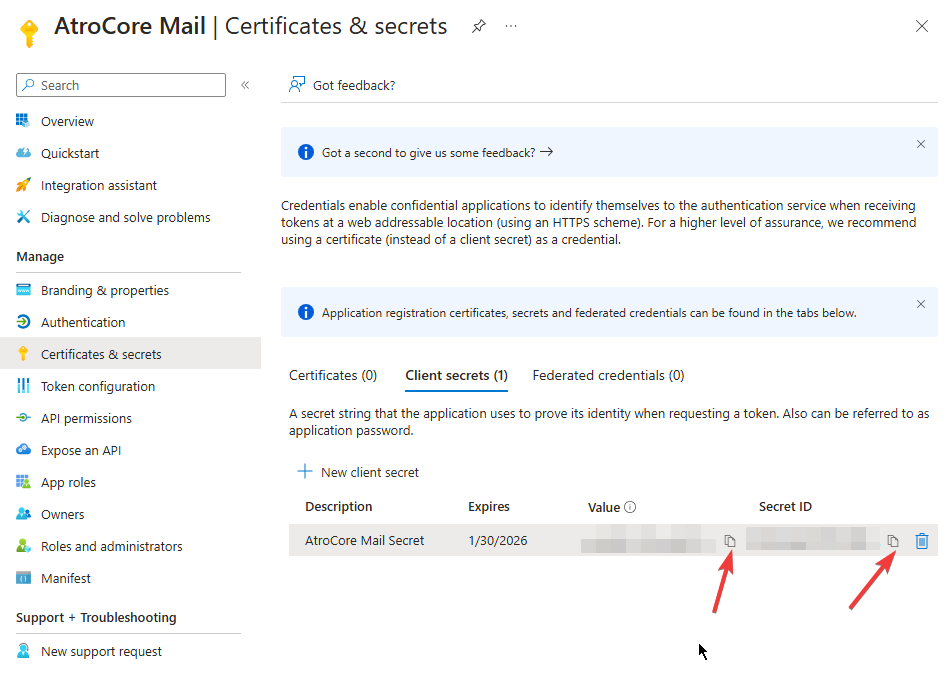Open the Got feedback? link

click(342, 85)
